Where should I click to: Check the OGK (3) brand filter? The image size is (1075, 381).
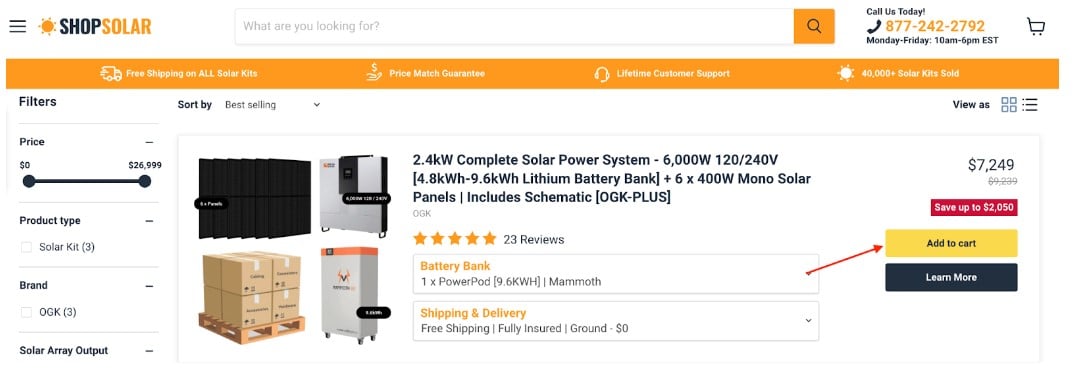coord(27,312)
